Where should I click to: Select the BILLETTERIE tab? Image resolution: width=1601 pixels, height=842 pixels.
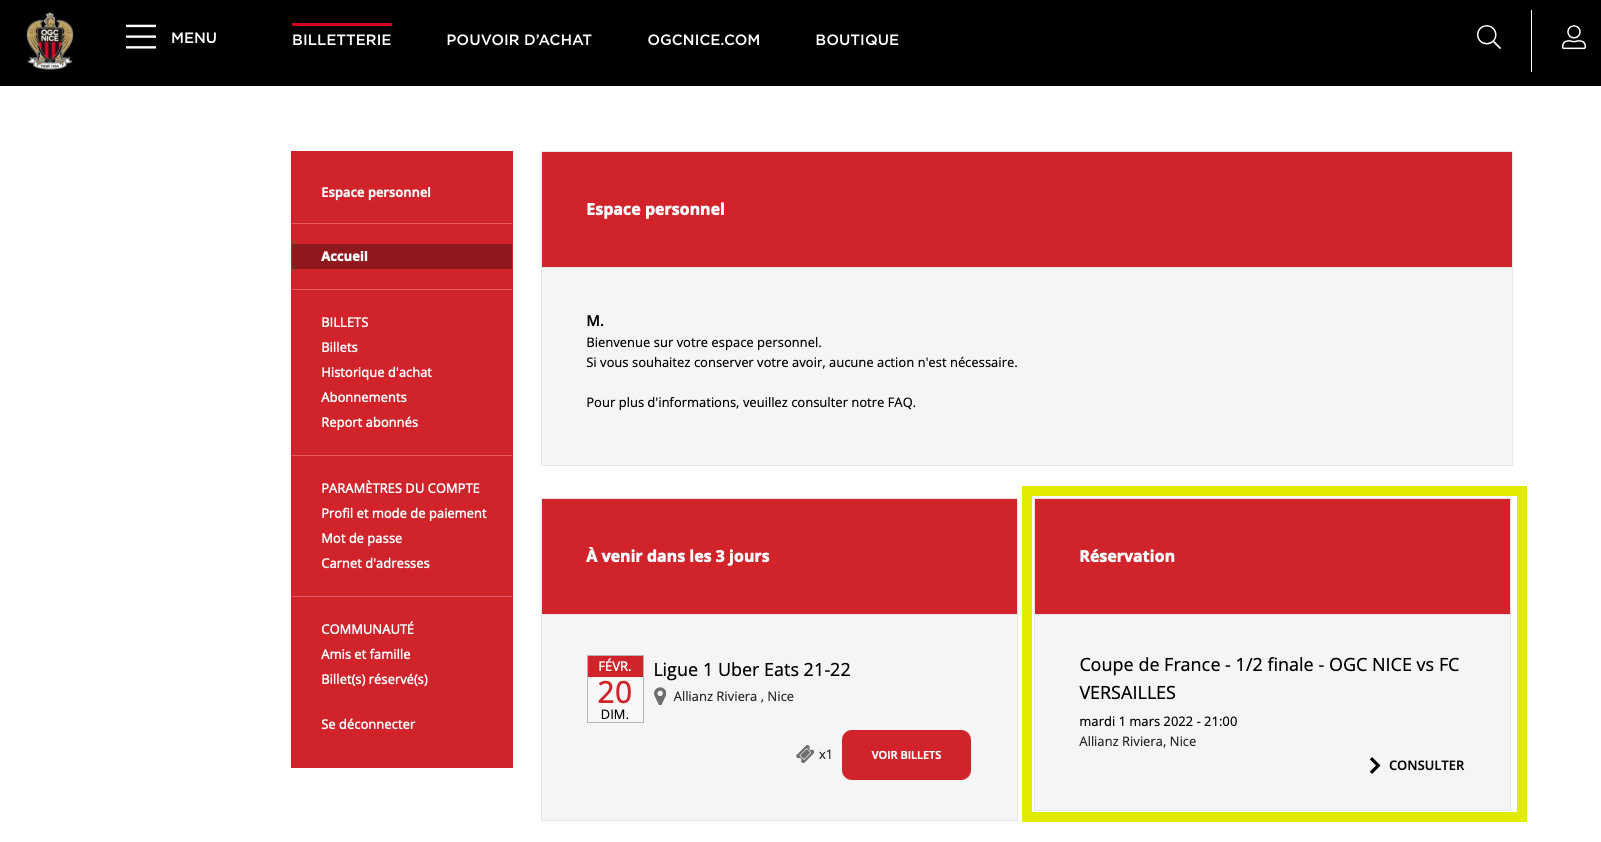point(342,40)
